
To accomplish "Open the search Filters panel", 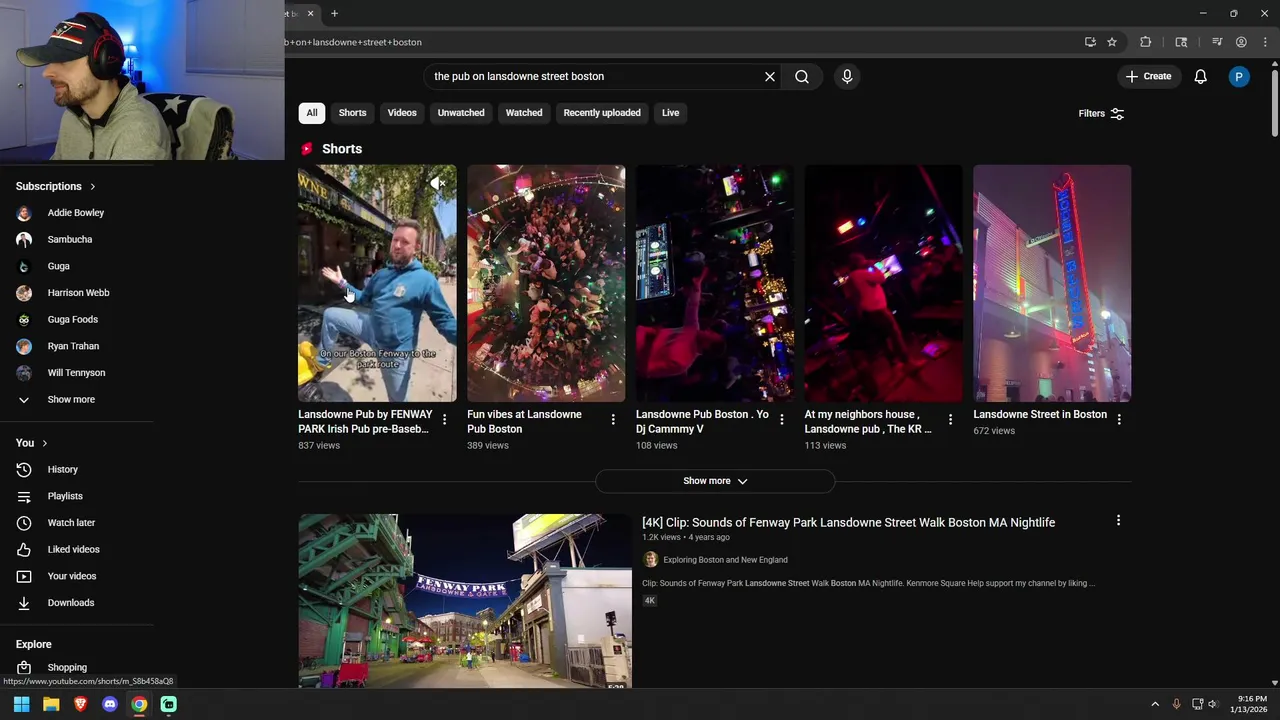I will (1101, 113).
